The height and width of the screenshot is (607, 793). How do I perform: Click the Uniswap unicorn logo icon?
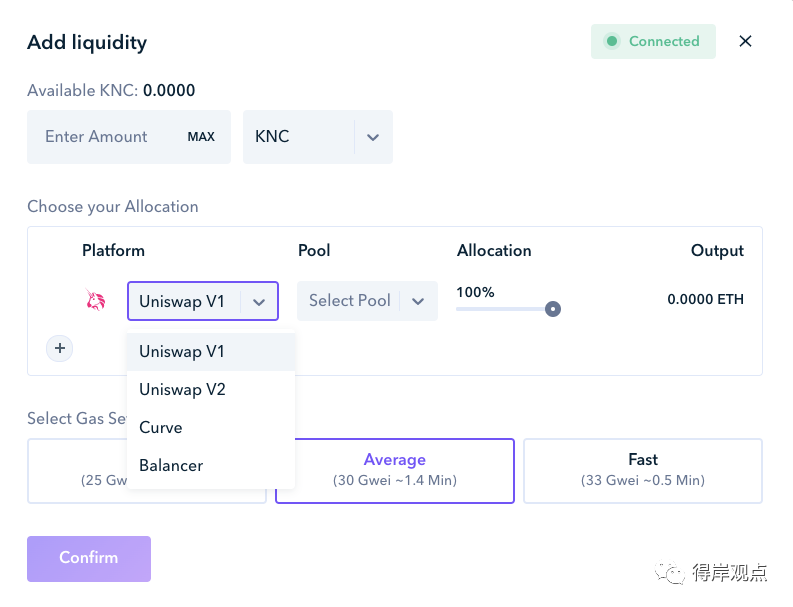tap(95, 300)
